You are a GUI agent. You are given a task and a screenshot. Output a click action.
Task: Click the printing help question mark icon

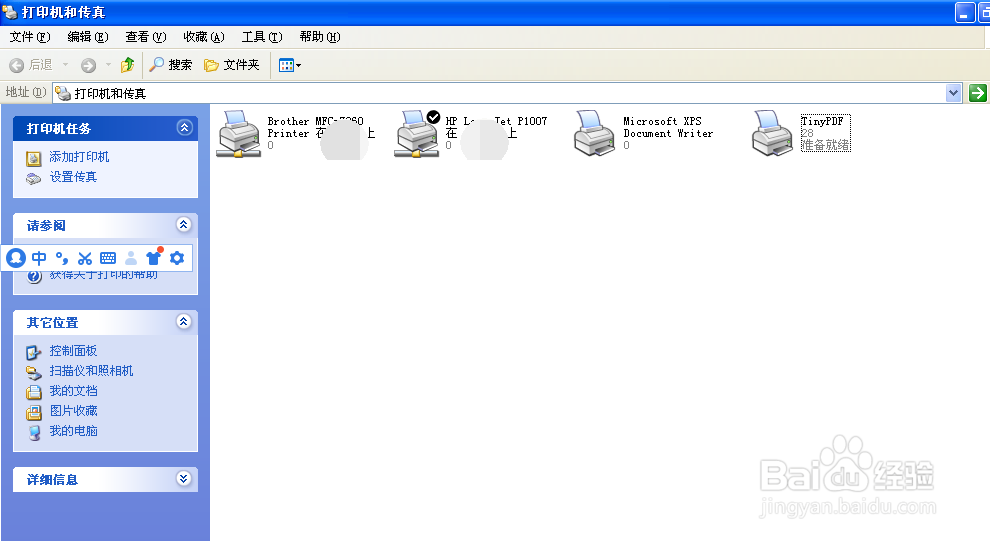click(34, 277)
